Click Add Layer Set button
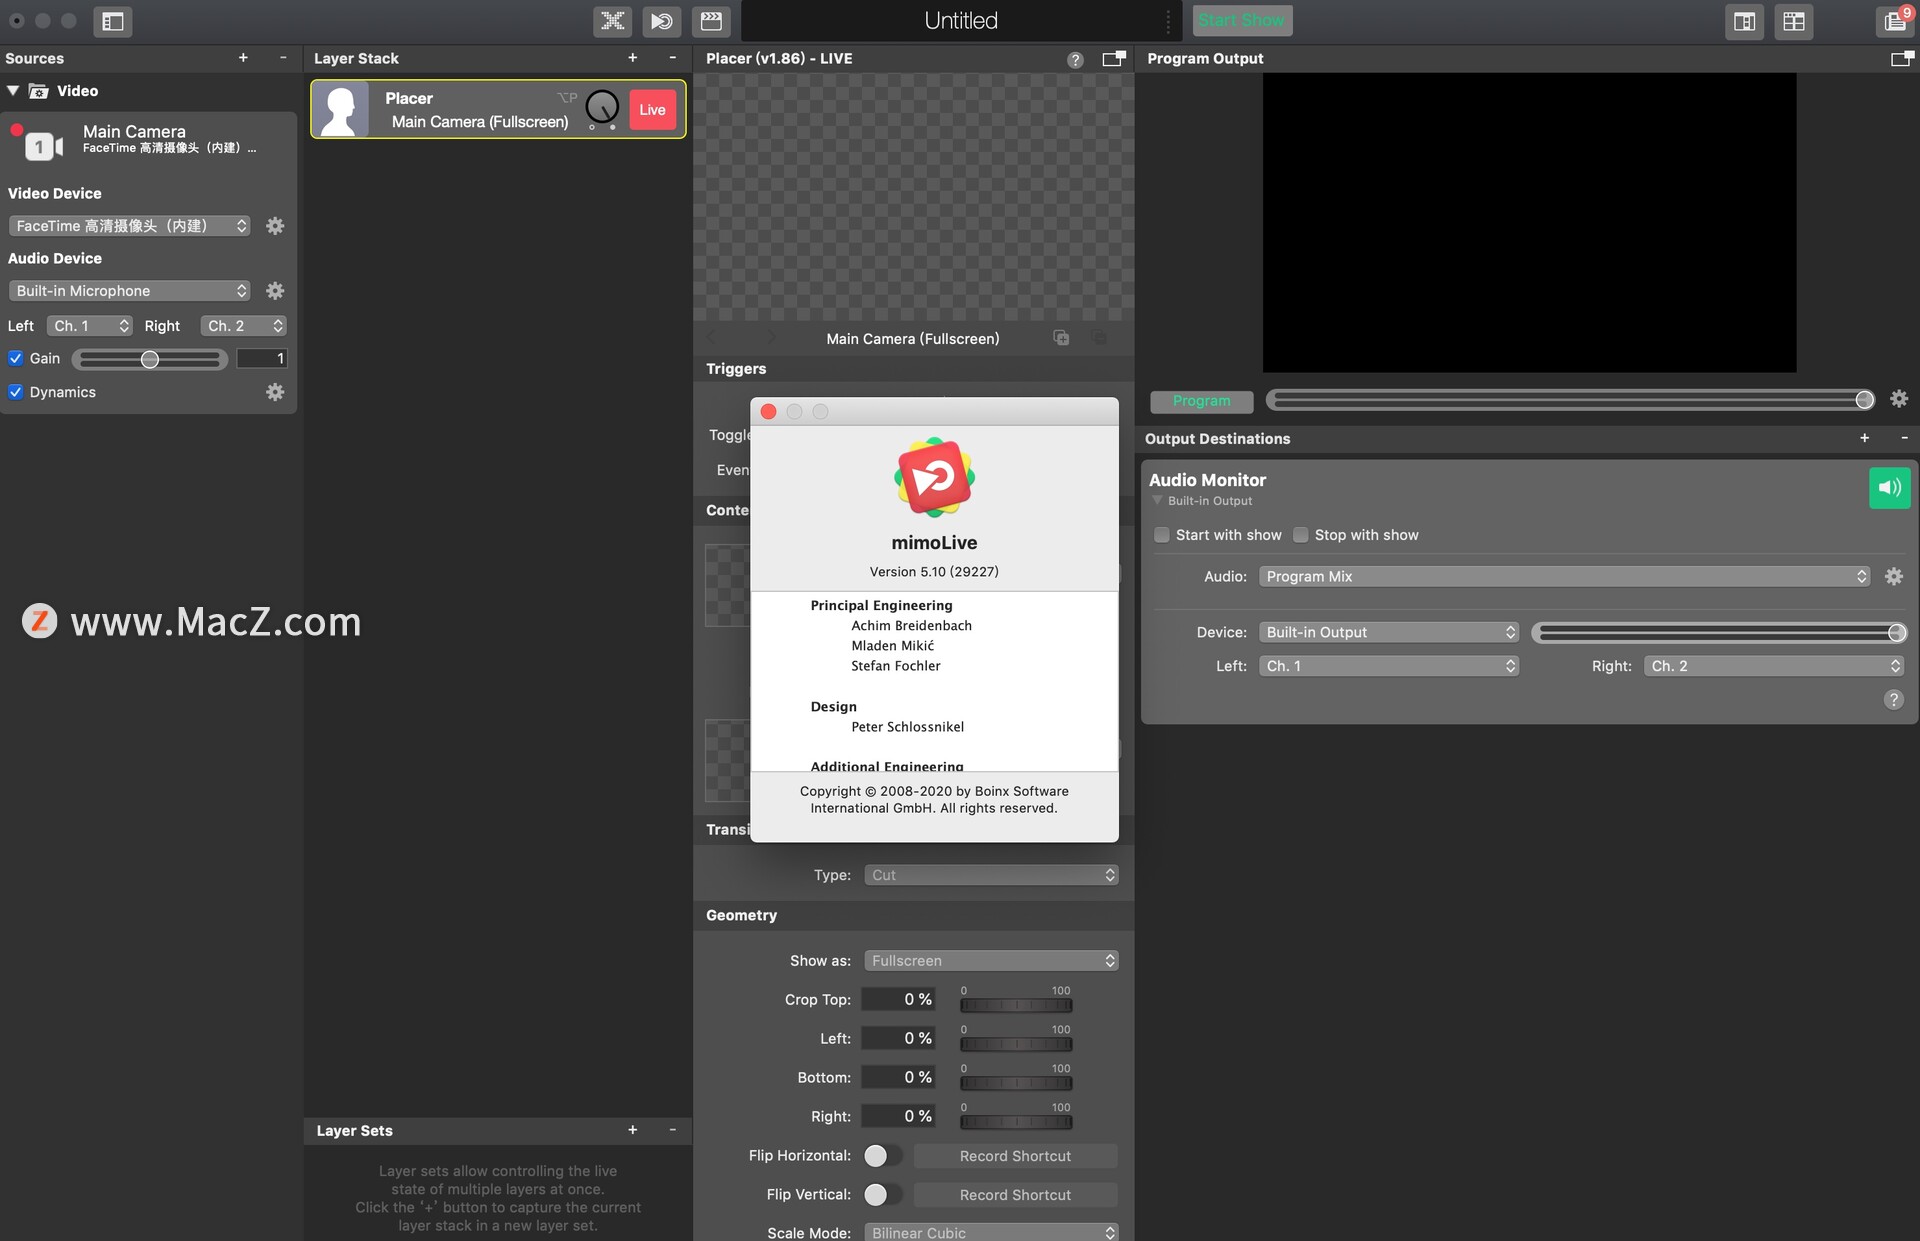1920x1241 pixels. click(x=630, y=1128)
